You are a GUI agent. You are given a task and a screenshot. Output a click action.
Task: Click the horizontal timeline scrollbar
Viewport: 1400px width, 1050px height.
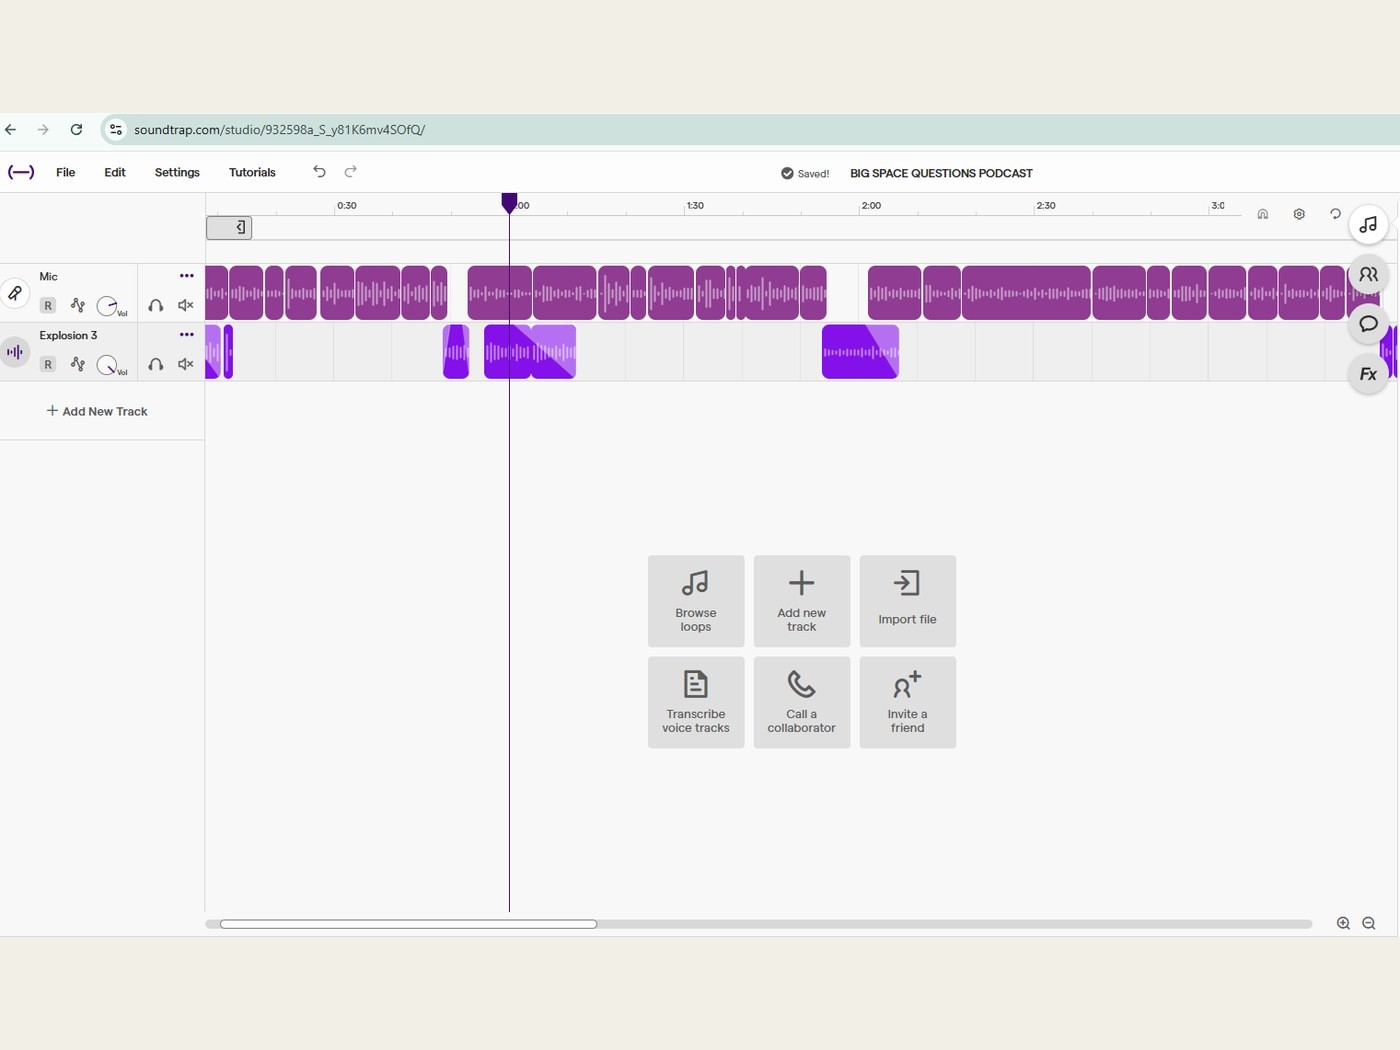tap(408, 924)
